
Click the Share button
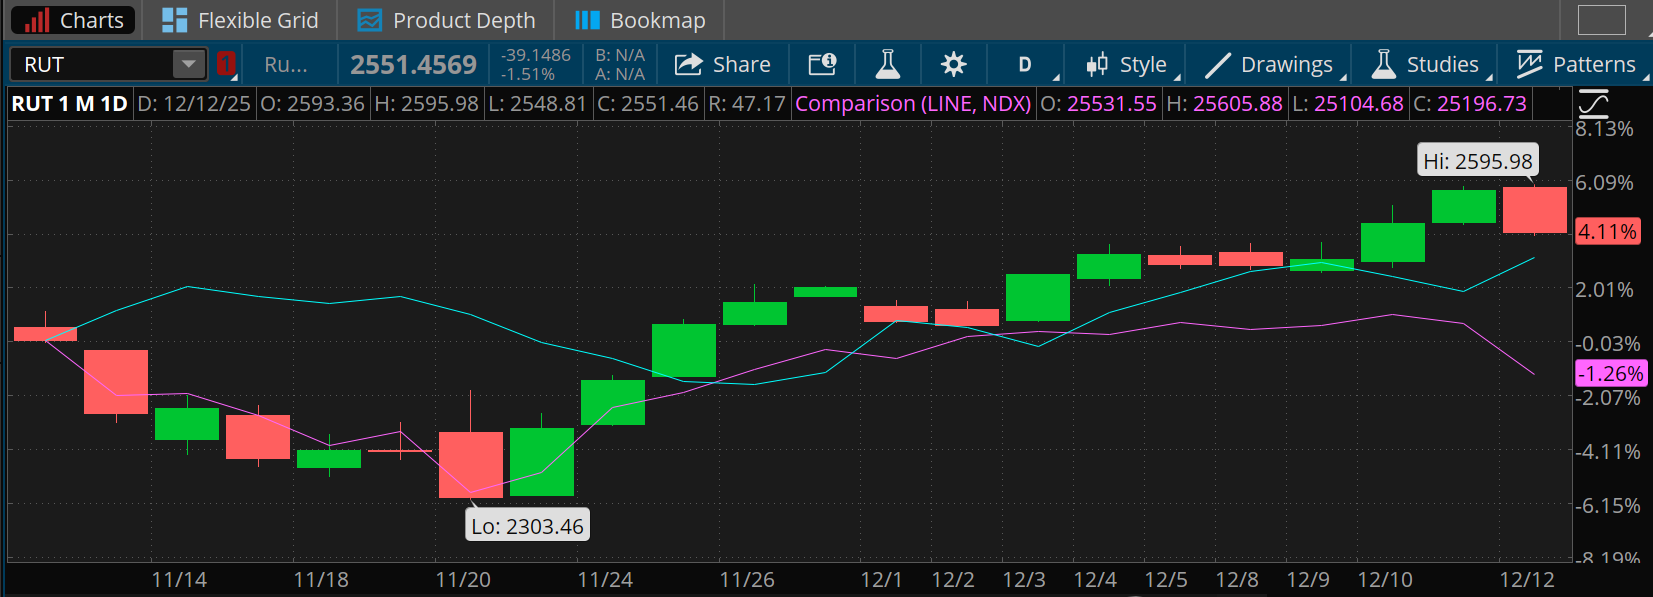coord(722,64)
